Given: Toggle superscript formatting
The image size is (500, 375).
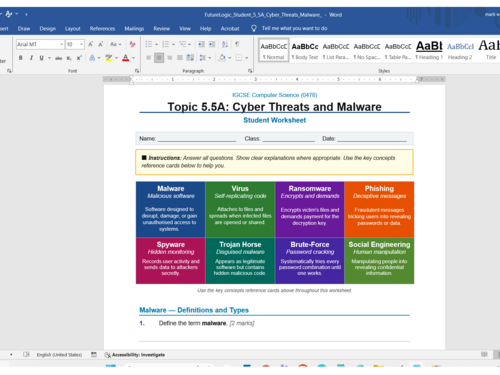Looking at the screenshot, I should (x=79, y=58).
